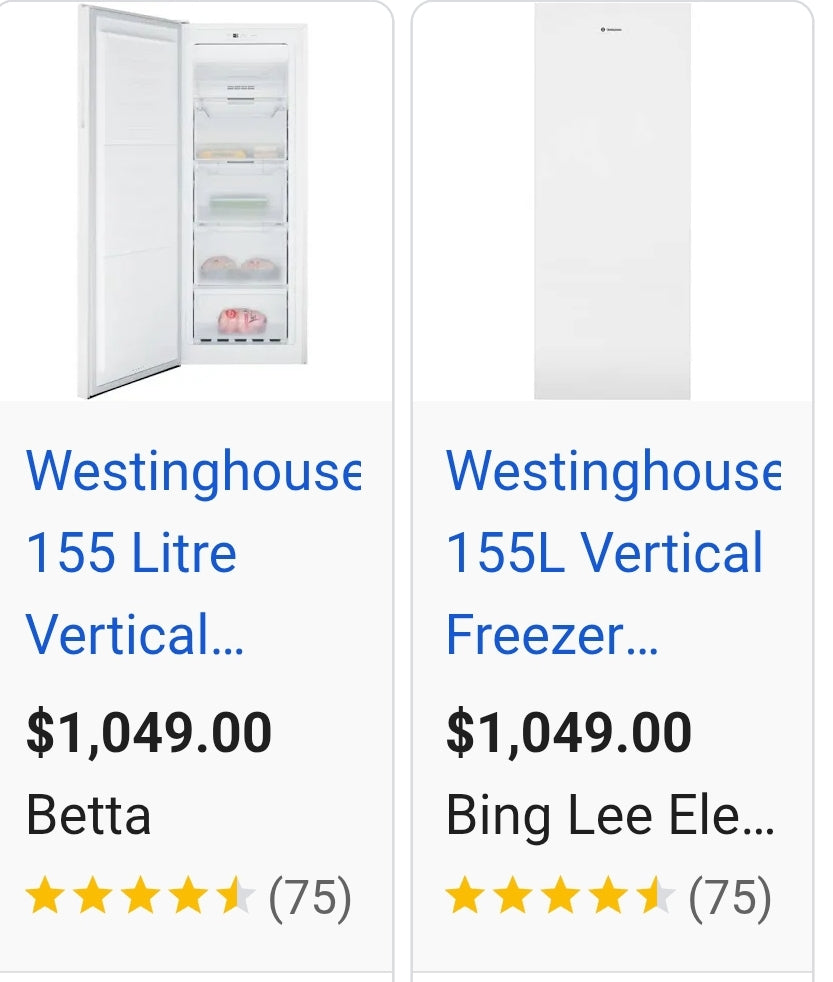833x982 pixels.
Task: Click the first star in Betta's rating
Action: point(44,896)
